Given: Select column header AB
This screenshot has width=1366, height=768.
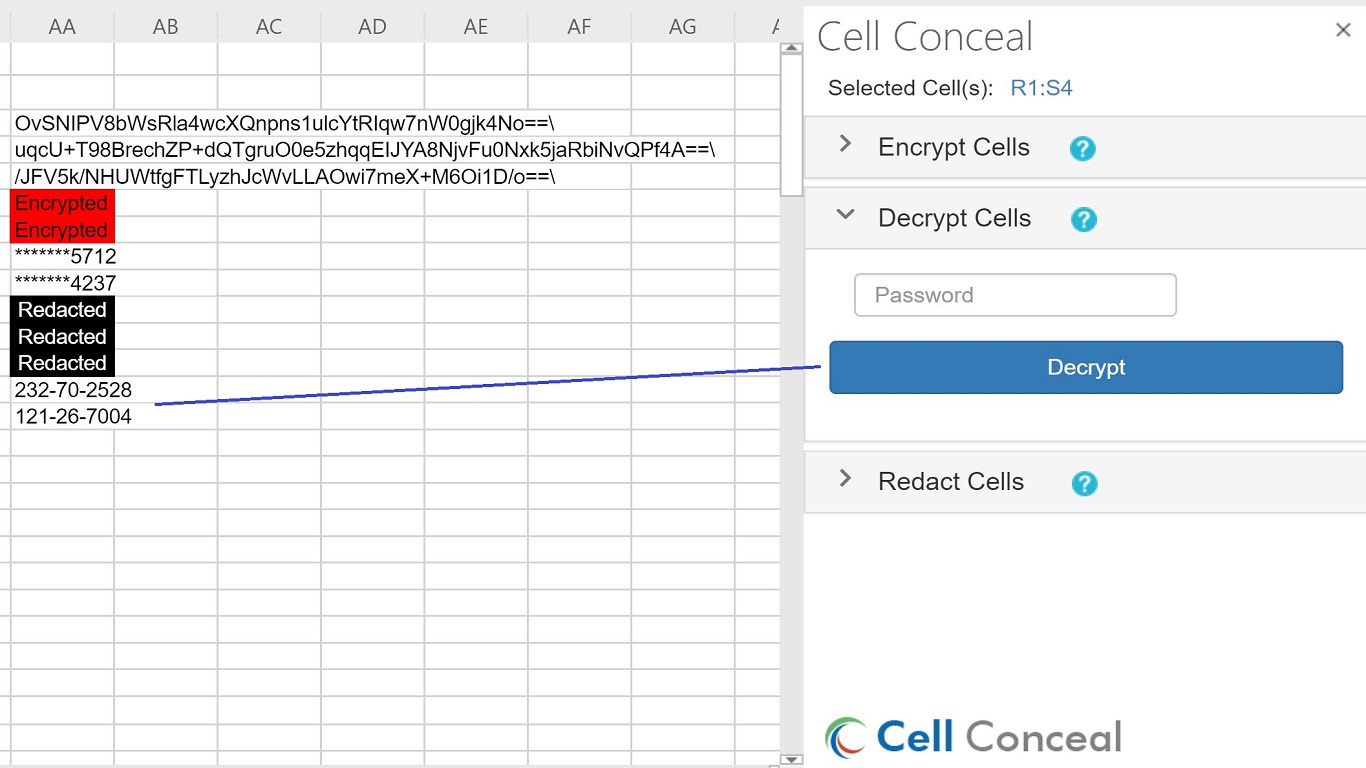Looking at the screenshot, I should coord(166,27).
